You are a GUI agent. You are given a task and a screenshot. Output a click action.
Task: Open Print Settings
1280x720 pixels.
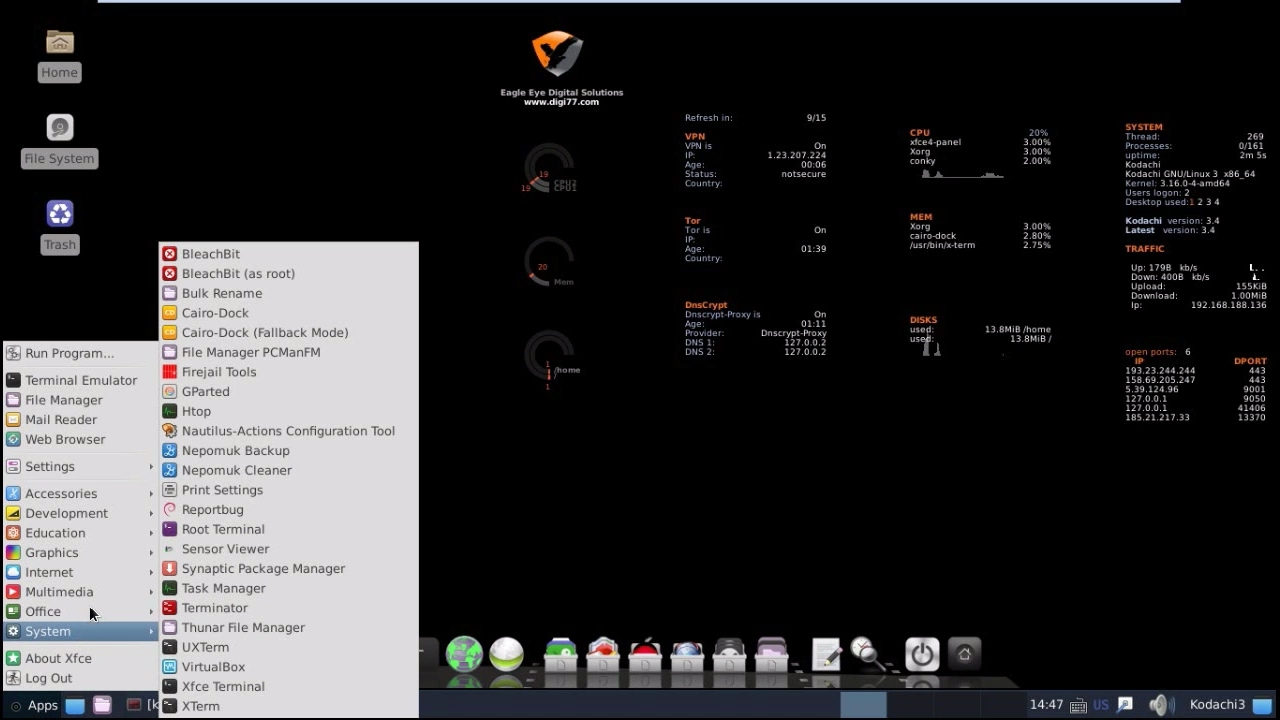tap(288, 490)
